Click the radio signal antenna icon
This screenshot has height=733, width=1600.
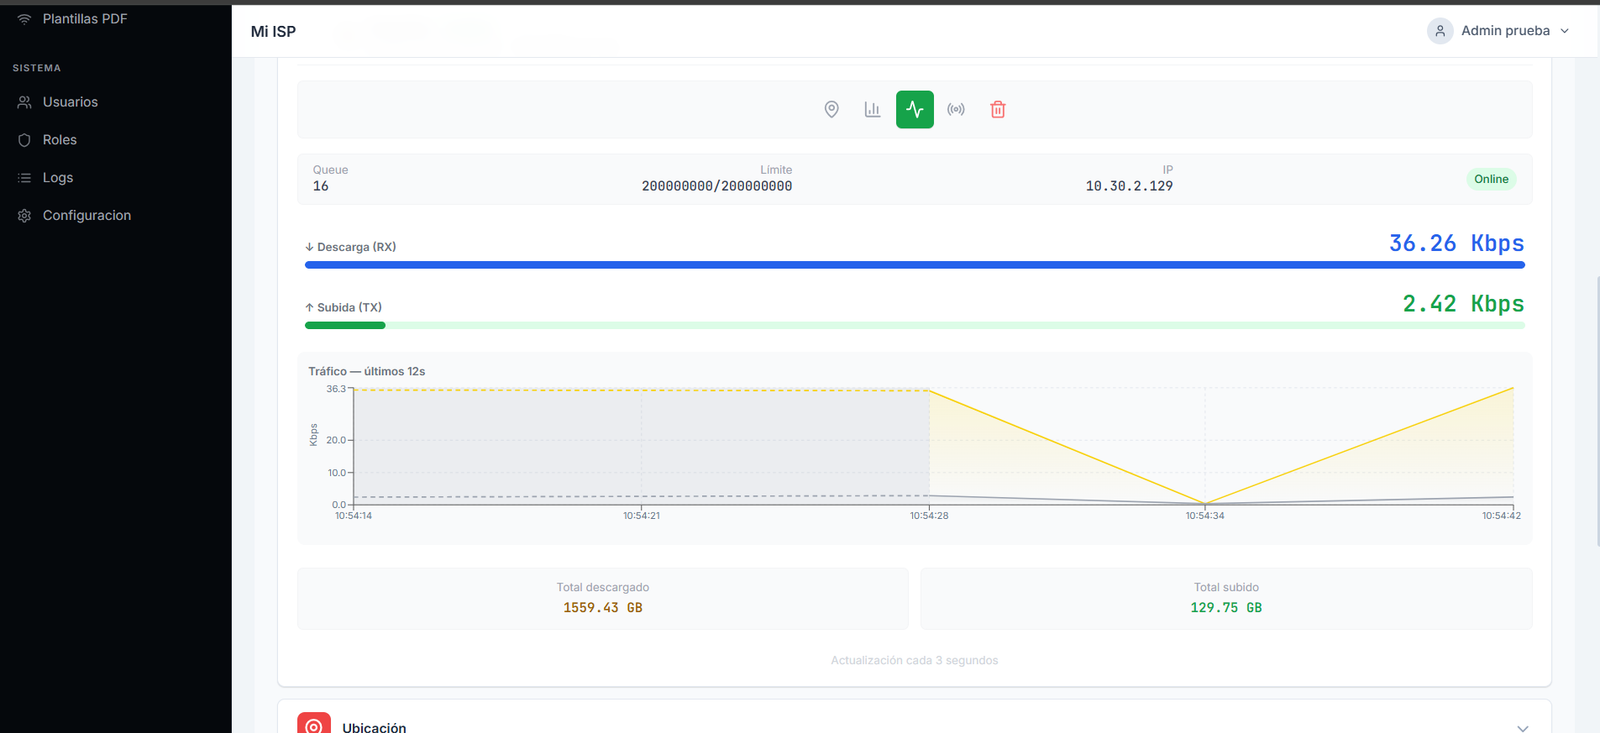pos(956,109)
